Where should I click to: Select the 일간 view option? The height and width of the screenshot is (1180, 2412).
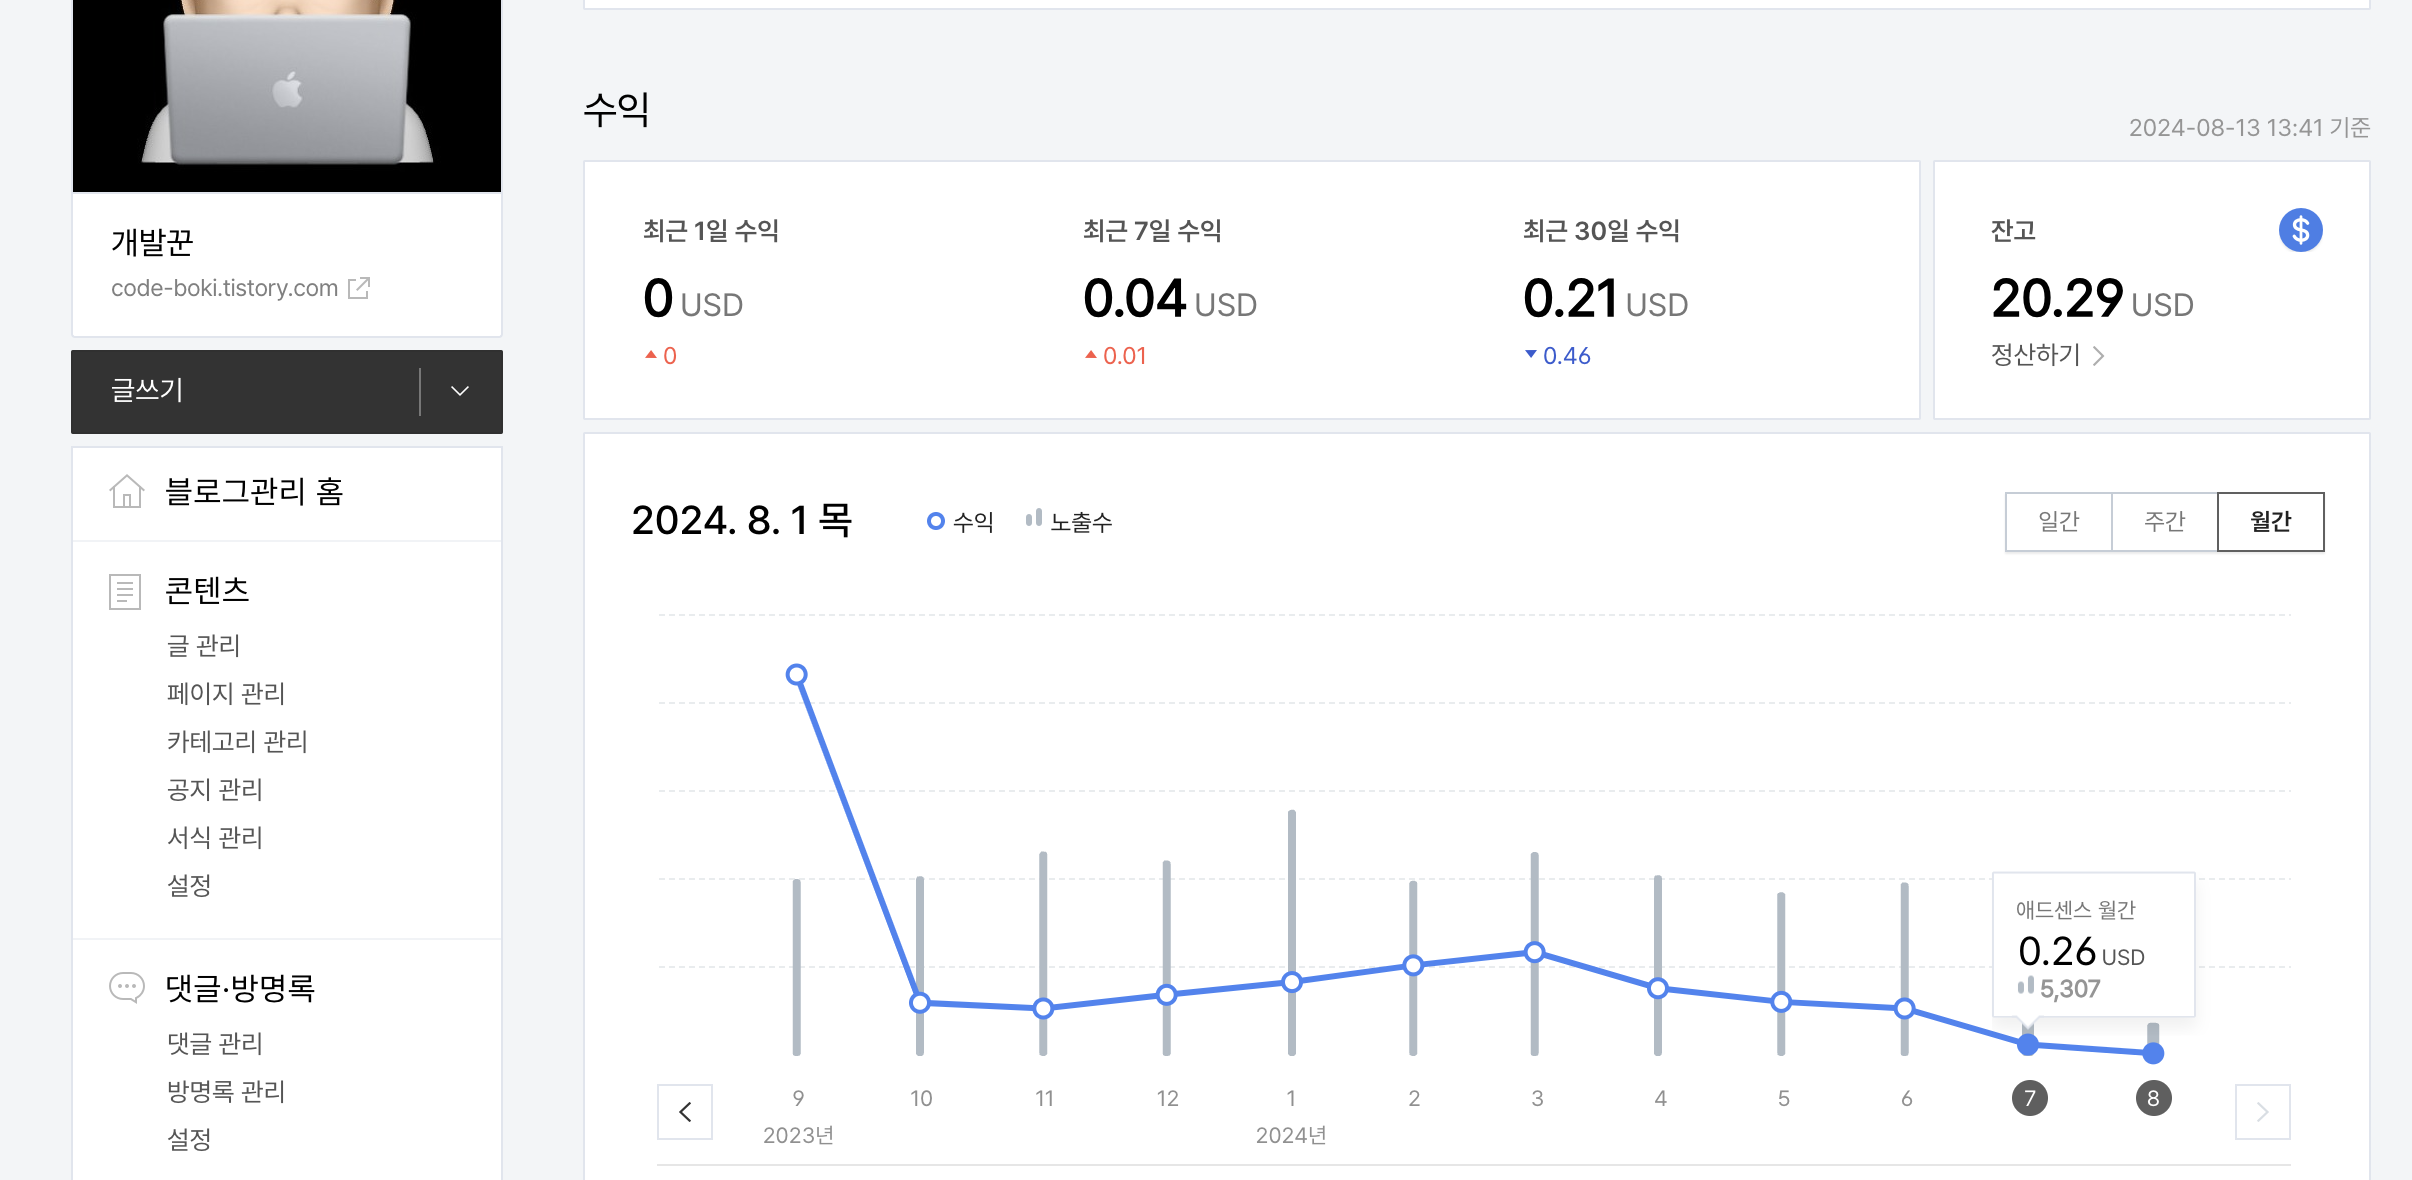point(2058,521)
